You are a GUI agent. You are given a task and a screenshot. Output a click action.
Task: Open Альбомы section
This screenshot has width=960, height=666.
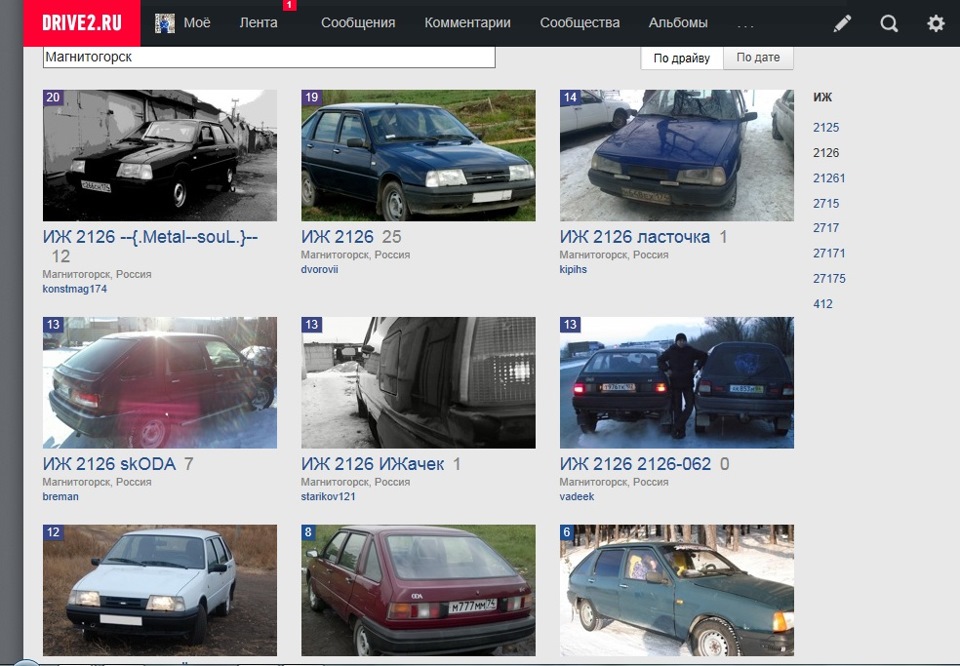678,23
